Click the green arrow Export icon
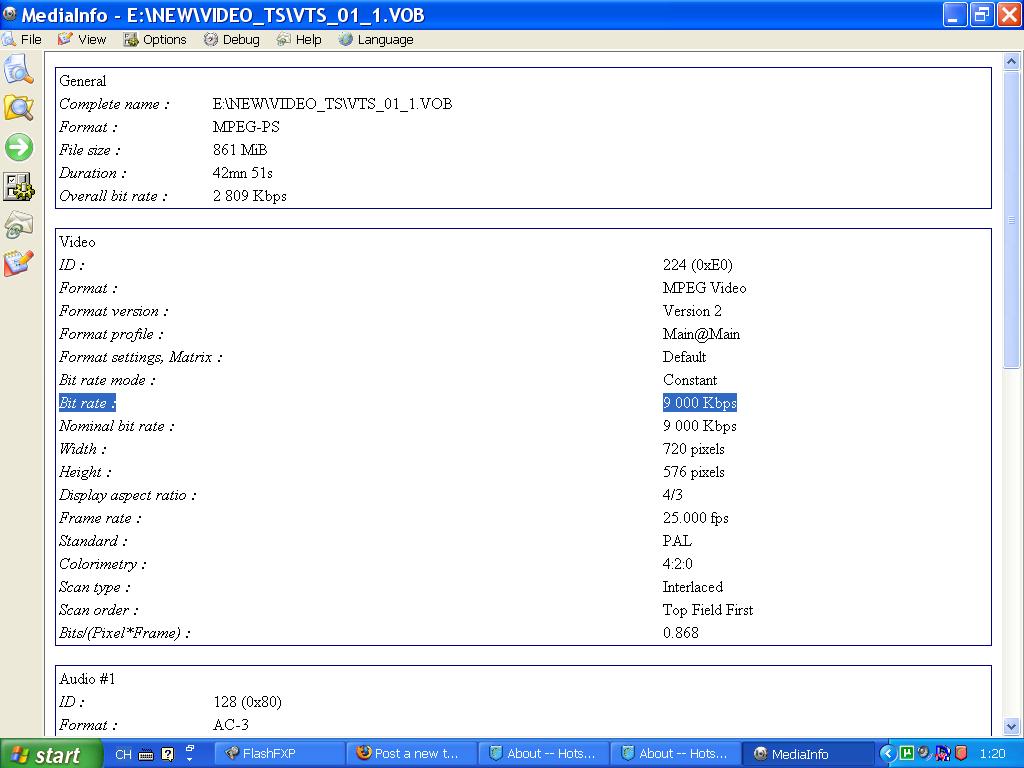1024x768 pixels. tap(19, 147)
